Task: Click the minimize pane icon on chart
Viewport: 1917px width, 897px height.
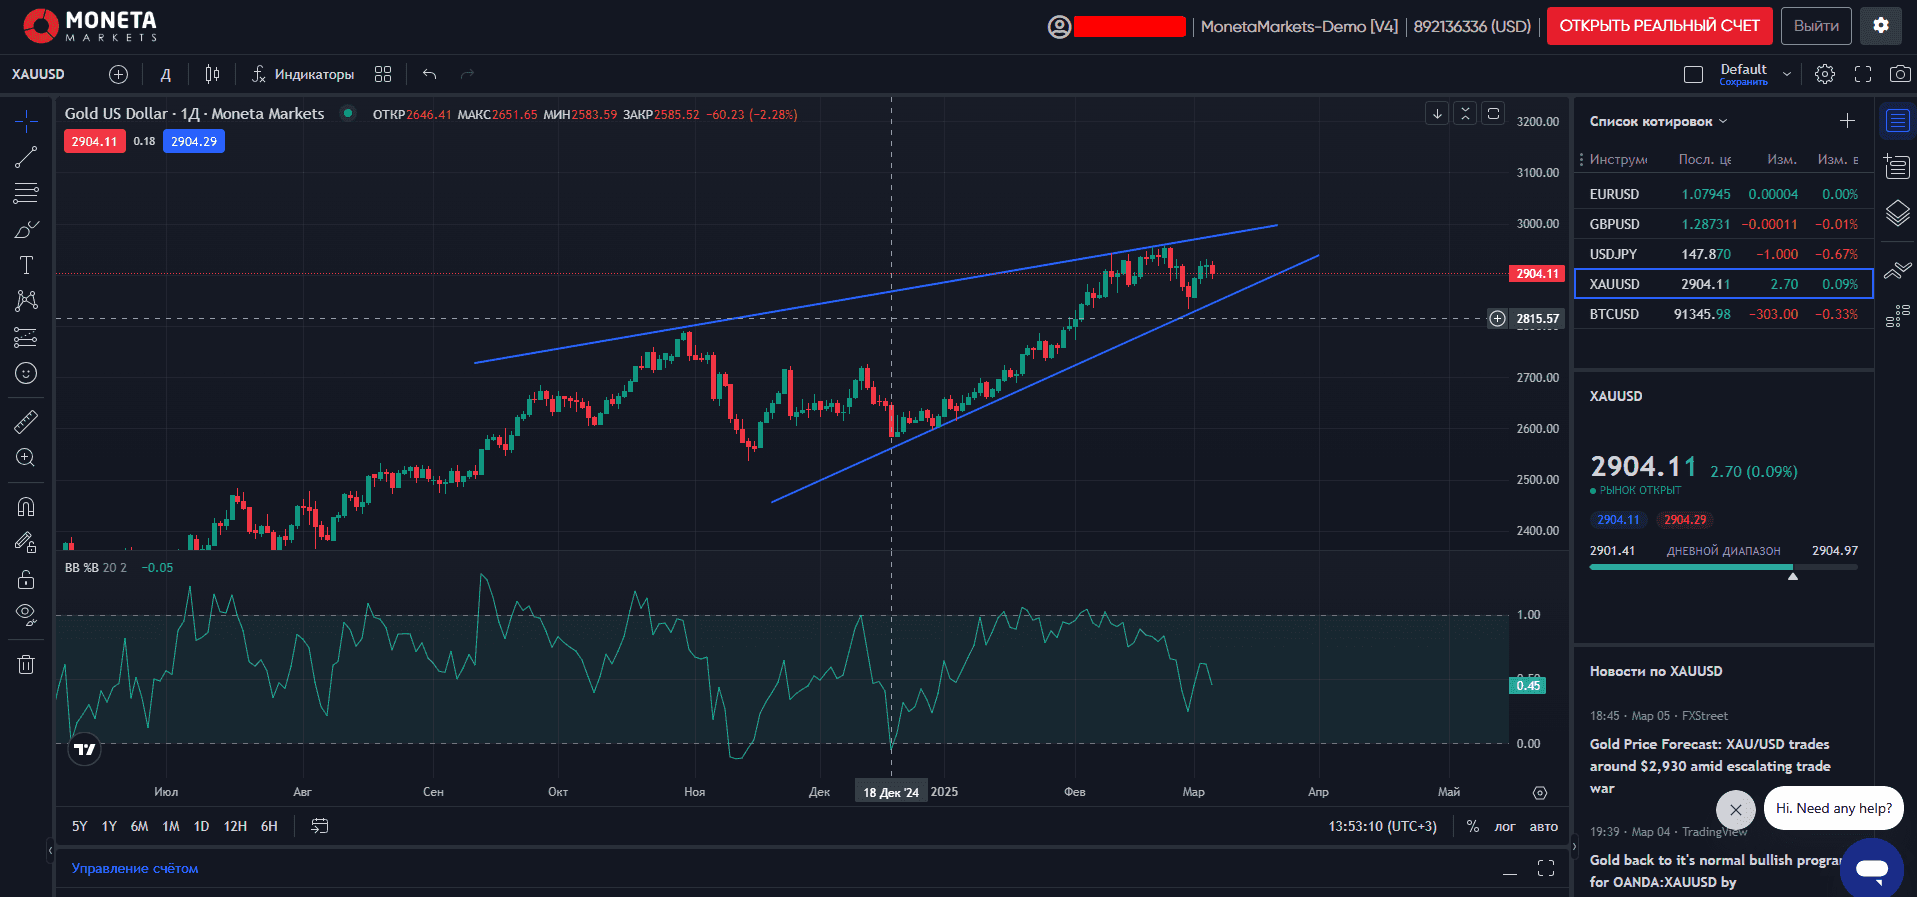Action: (1465, 114)
